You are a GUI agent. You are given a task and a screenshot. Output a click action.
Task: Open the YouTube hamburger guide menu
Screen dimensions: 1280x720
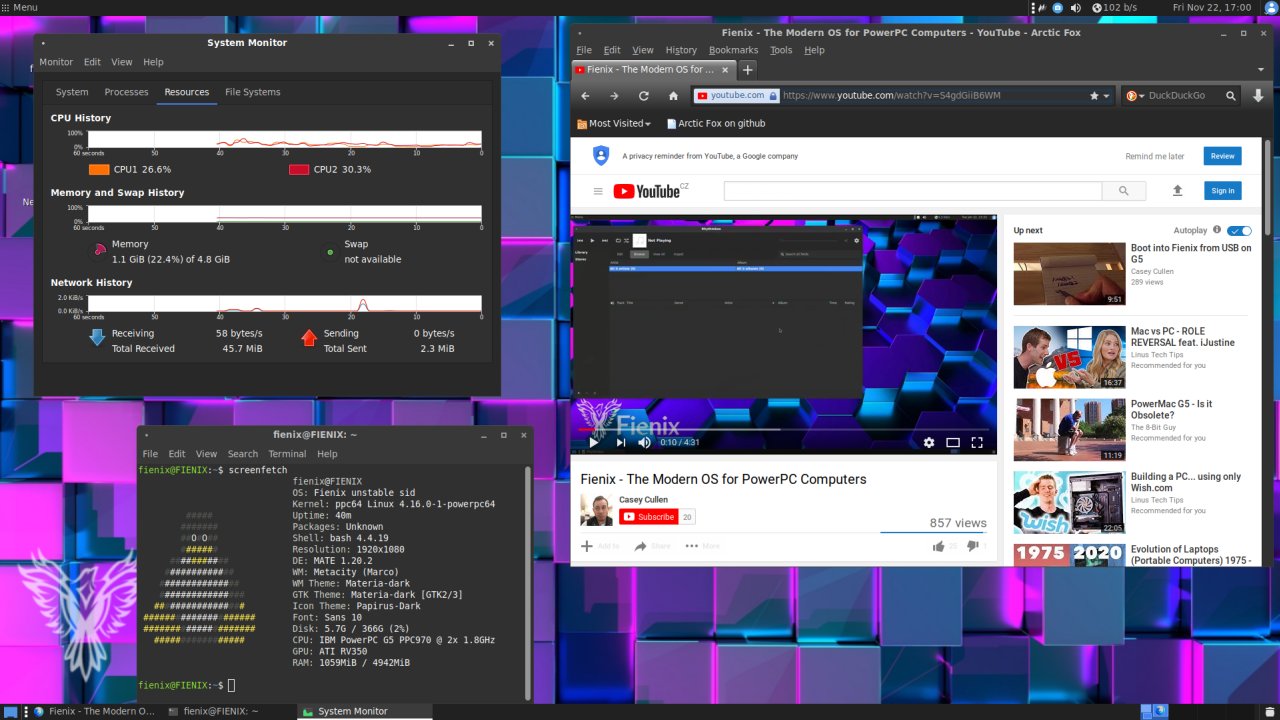598,191
